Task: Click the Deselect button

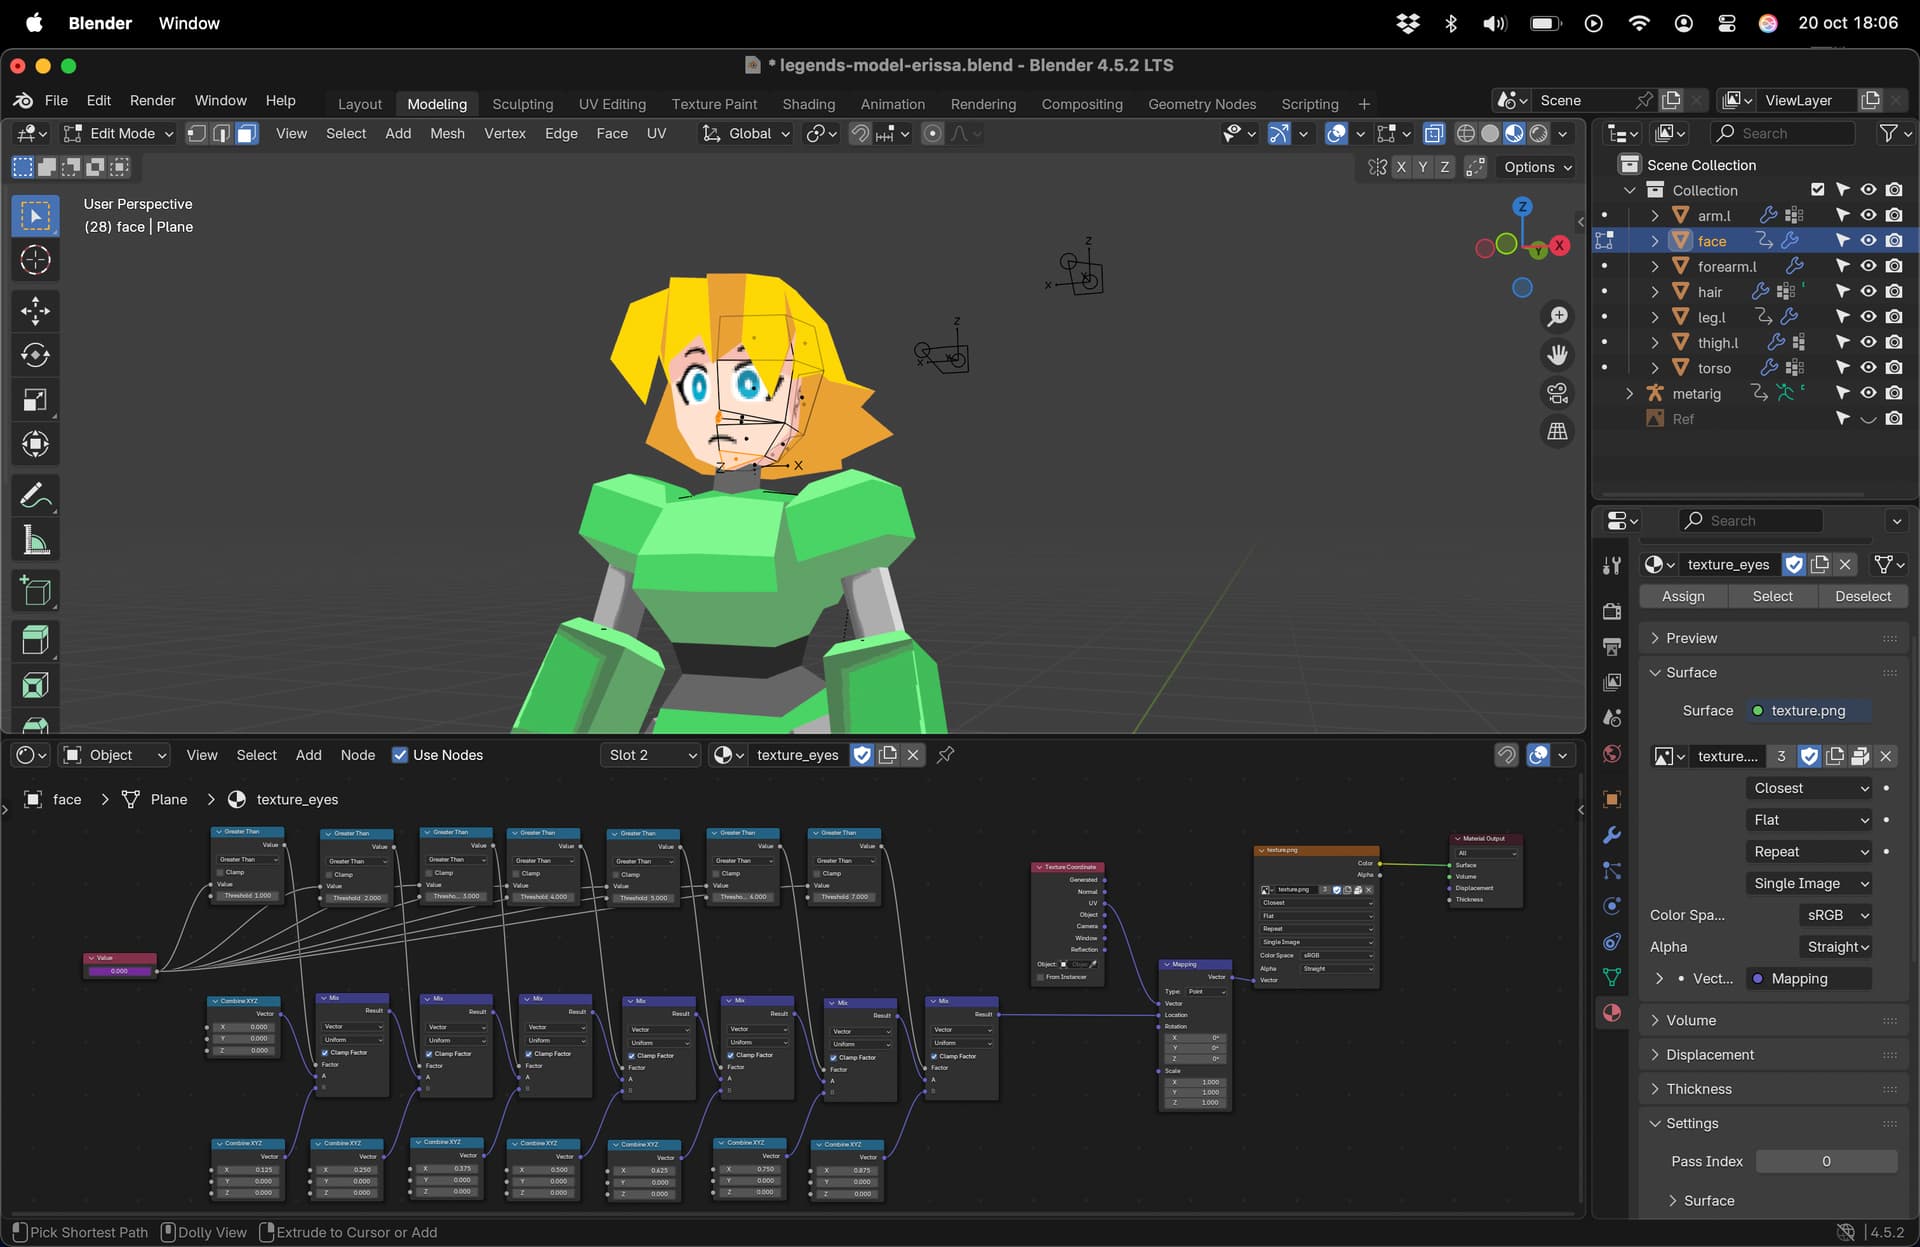Action: click(1862, 596)
